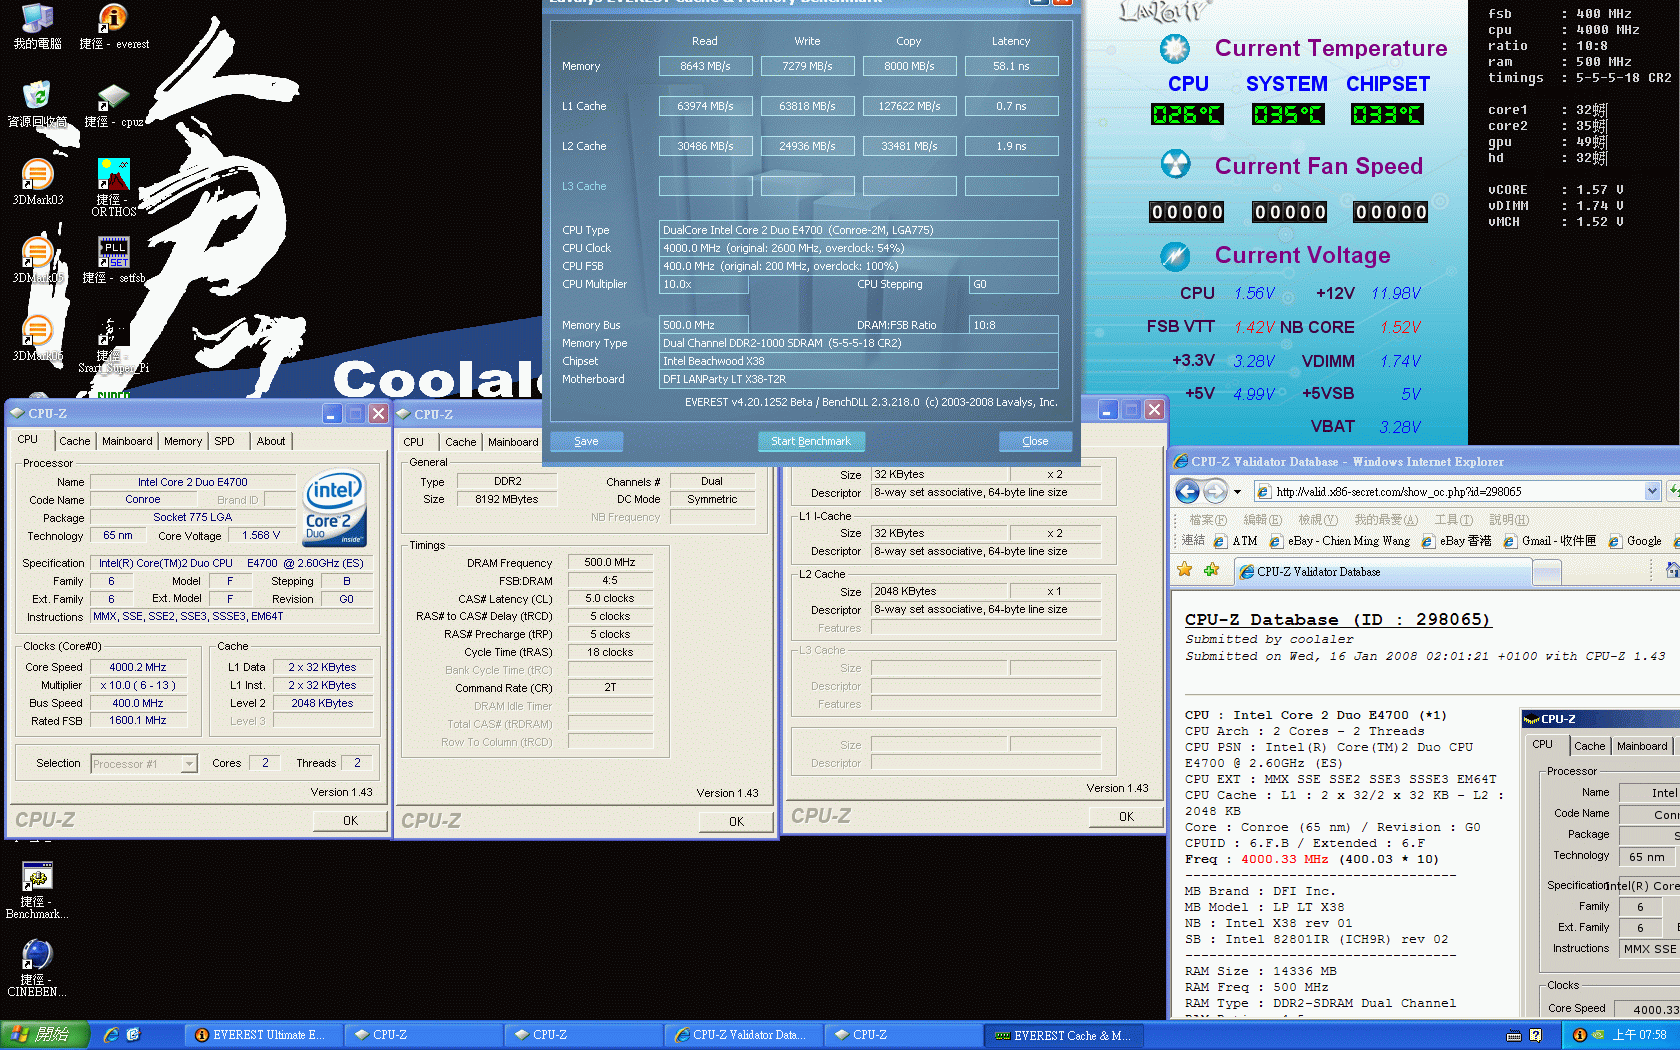The width and height of the screenshot is (1680, 1050).
Task: Click the ATM link in IE links bar
Action: (1235, 541)
